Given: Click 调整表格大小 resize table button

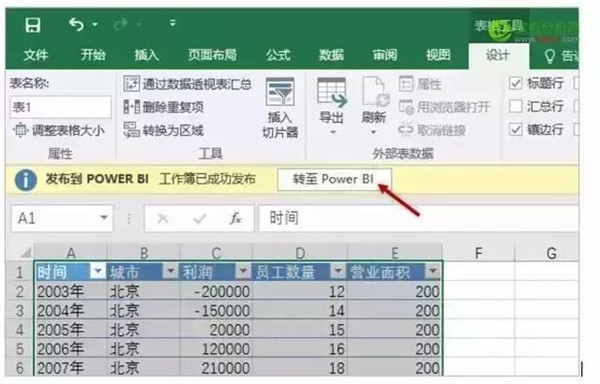Looking at the screenshot, I should coord(59,131).
